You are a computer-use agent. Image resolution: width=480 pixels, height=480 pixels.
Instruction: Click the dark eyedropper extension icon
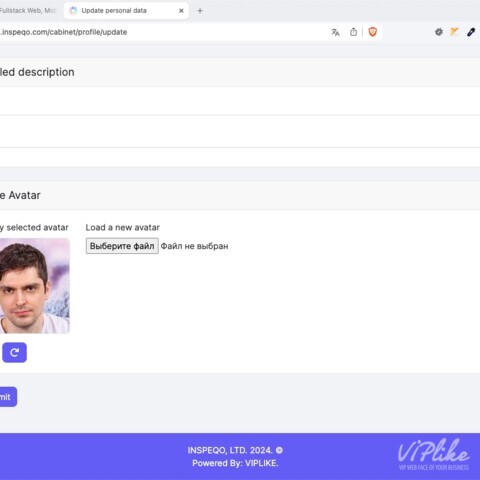pos(471,32)
